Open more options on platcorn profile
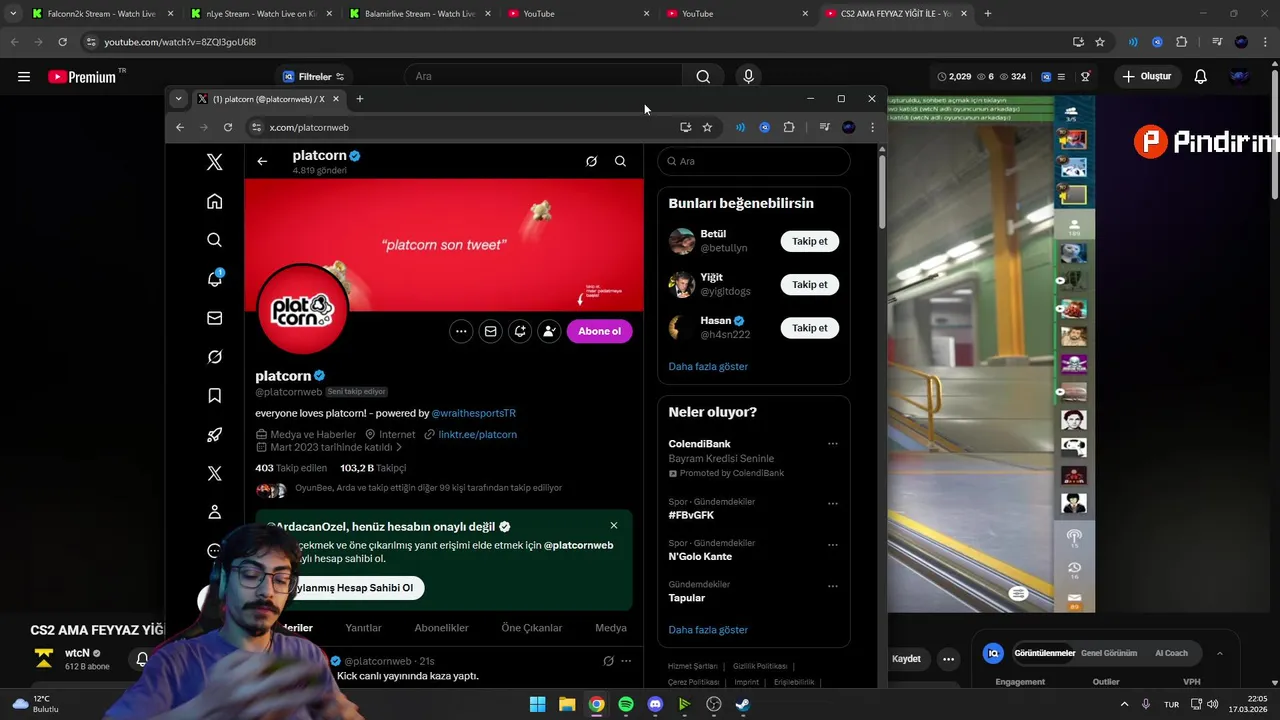Screen dimensions: 1280x720 click(x=461, y=331)
